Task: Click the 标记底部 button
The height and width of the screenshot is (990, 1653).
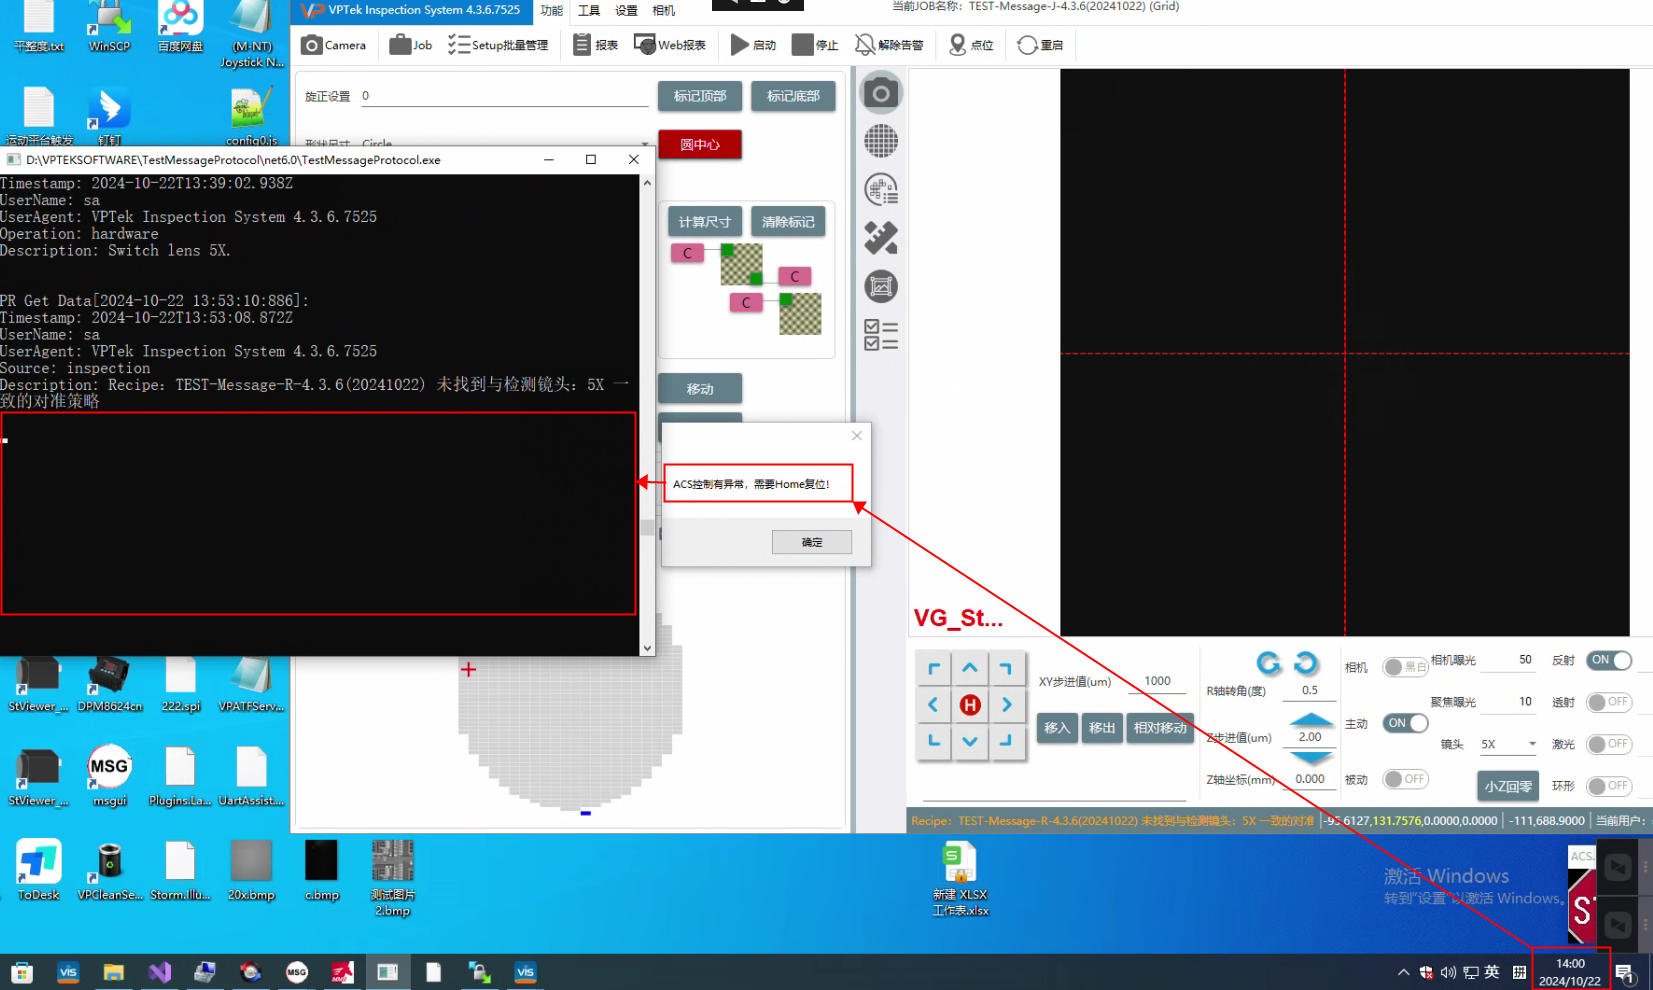Action: (793, 96)
